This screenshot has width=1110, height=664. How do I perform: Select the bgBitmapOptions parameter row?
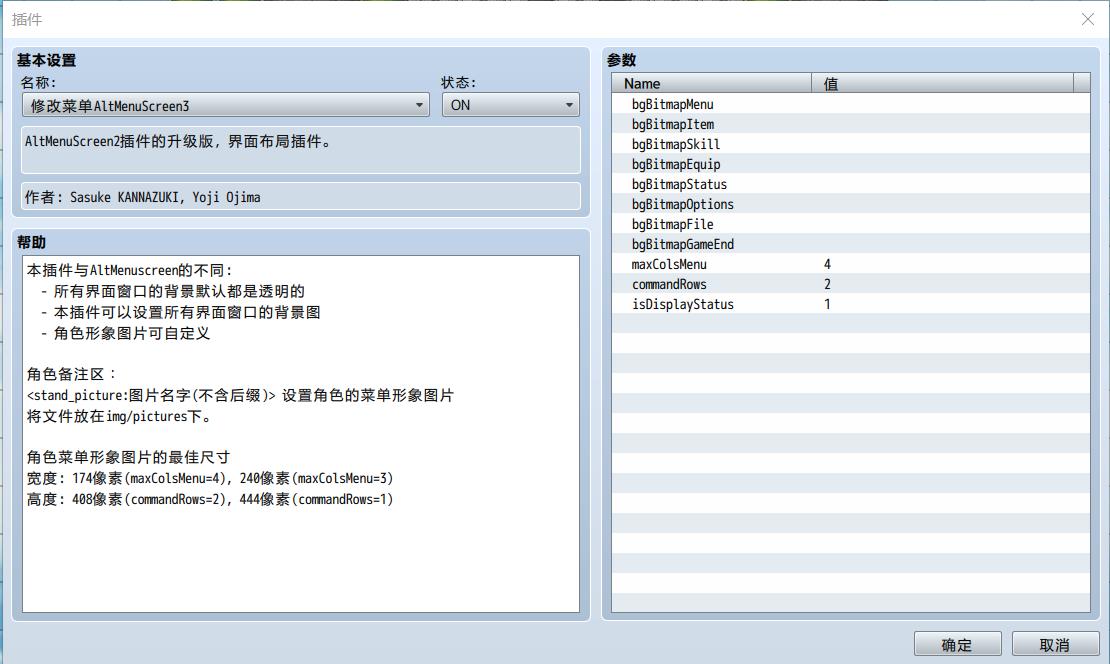point(850,204)
